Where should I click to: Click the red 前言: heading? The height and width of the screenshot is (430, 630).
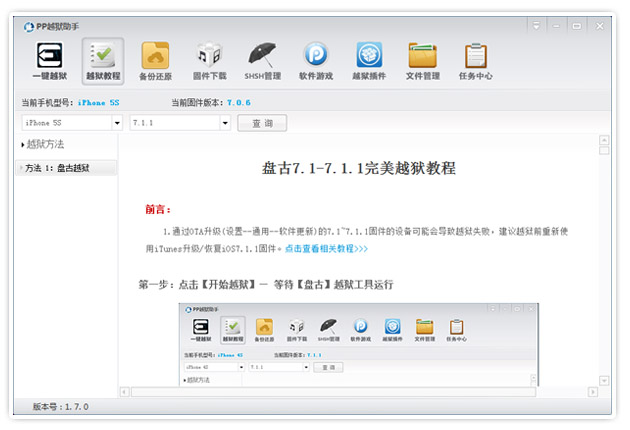coord(158,209)
